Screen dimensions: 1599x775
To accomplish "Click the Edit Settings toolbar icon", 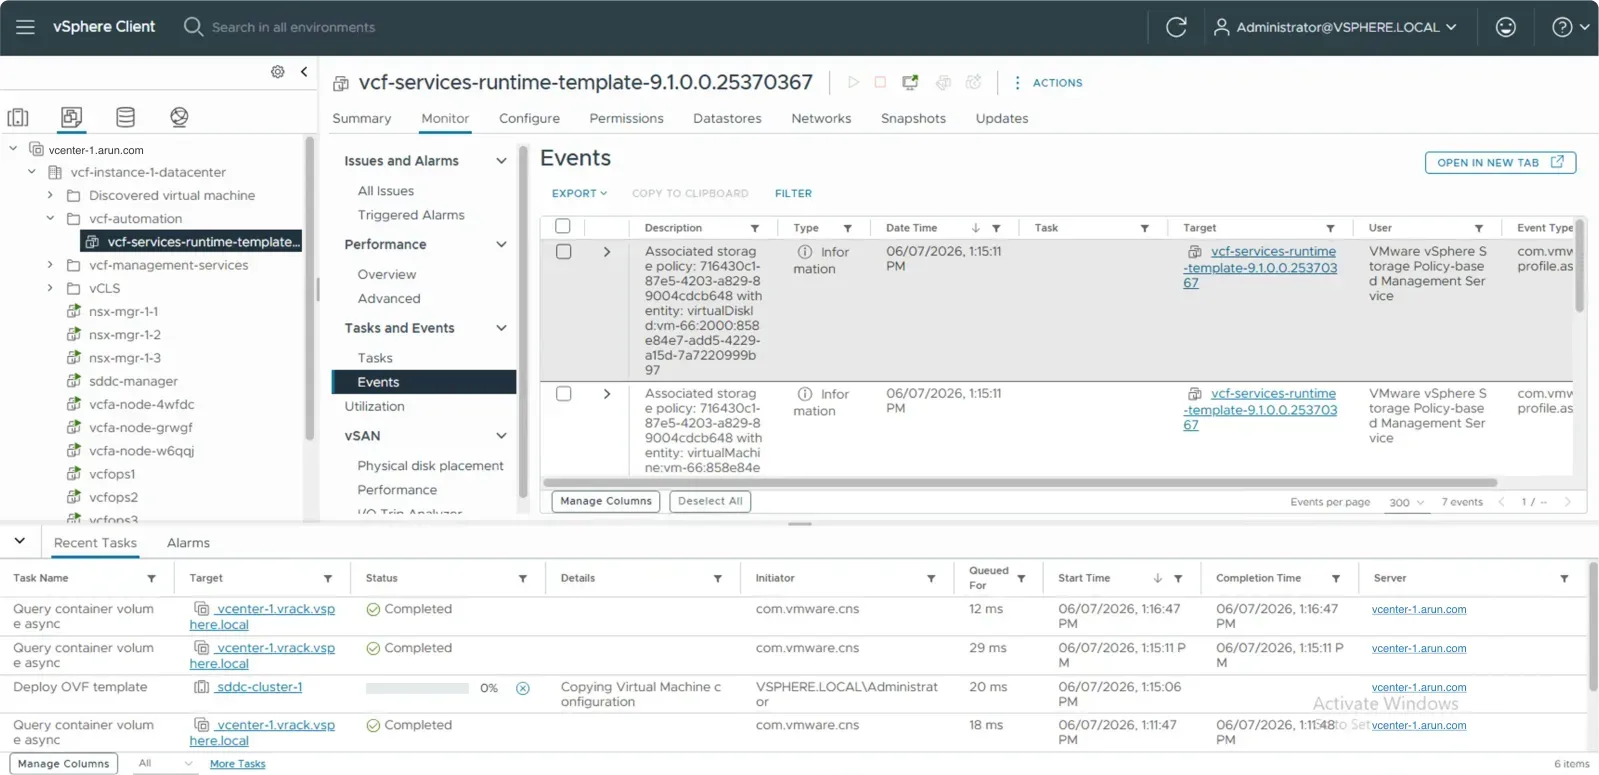I will pyautogui.click(x=943, y=82).
